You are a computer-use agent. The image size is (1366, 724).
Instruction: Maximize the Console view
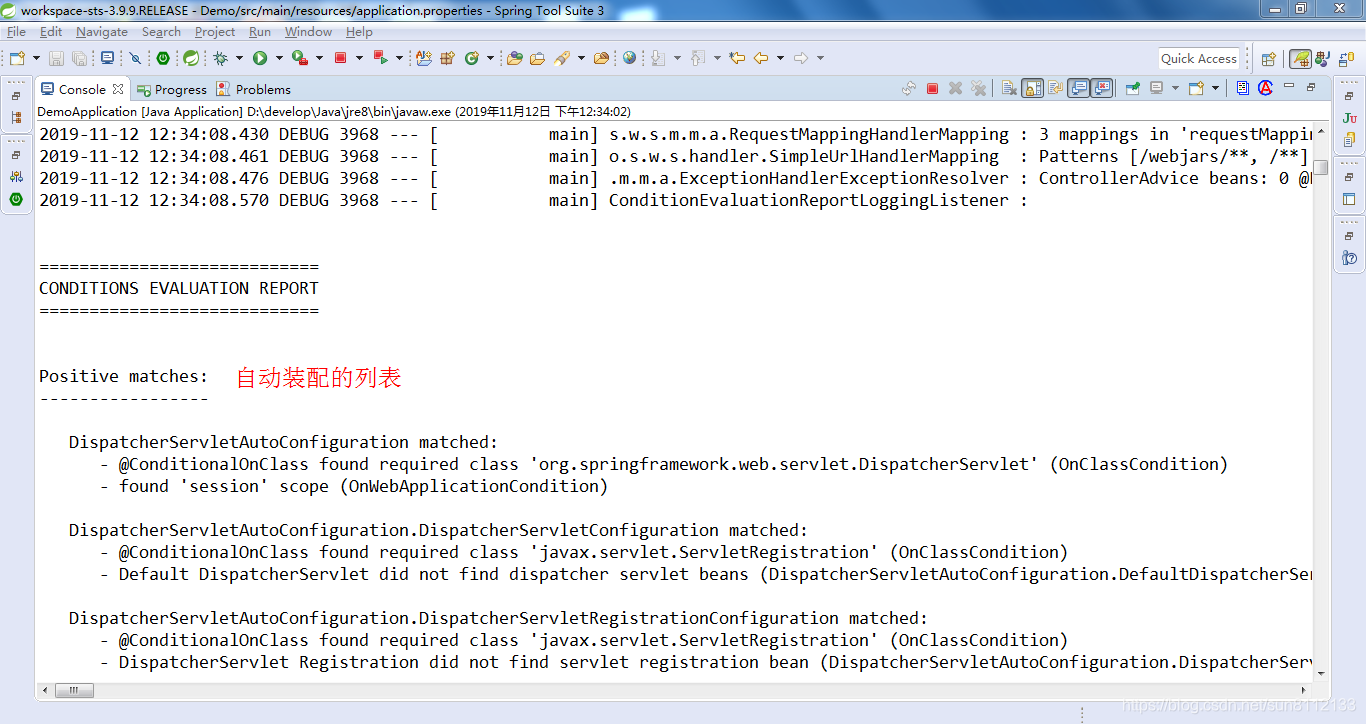1312,87
